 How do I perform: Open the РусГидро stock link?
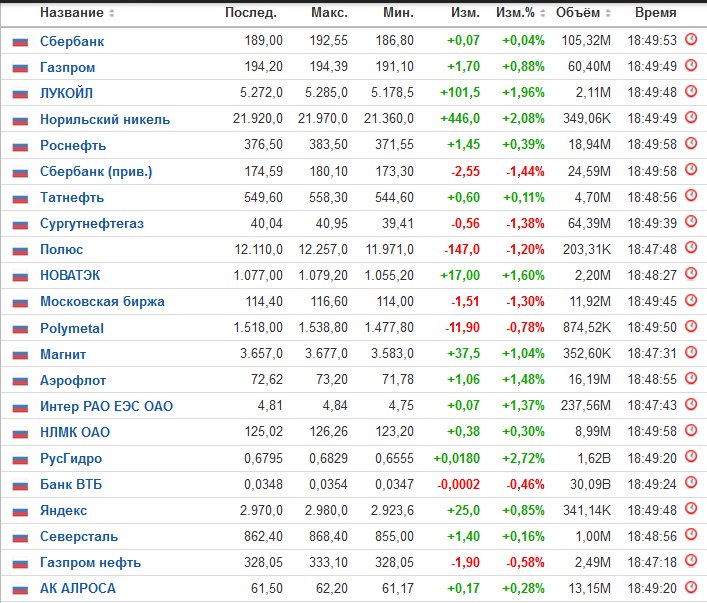[x=71, y=459]
